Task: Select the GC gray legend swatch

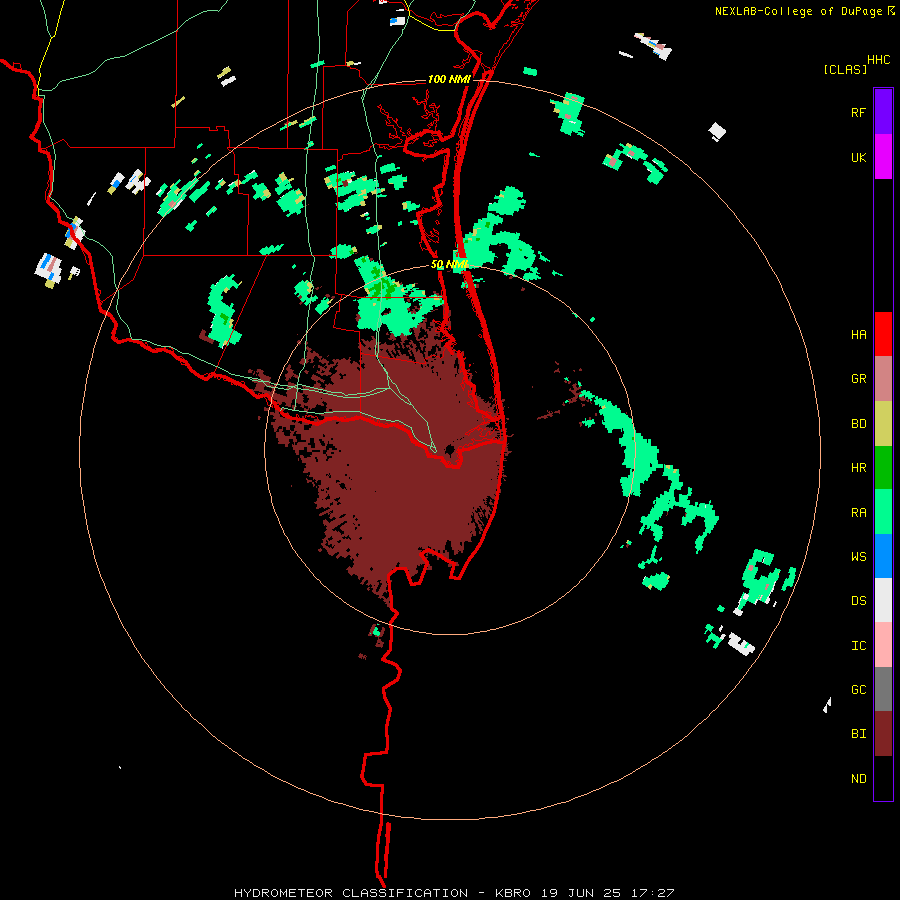Action: [883, 689]
